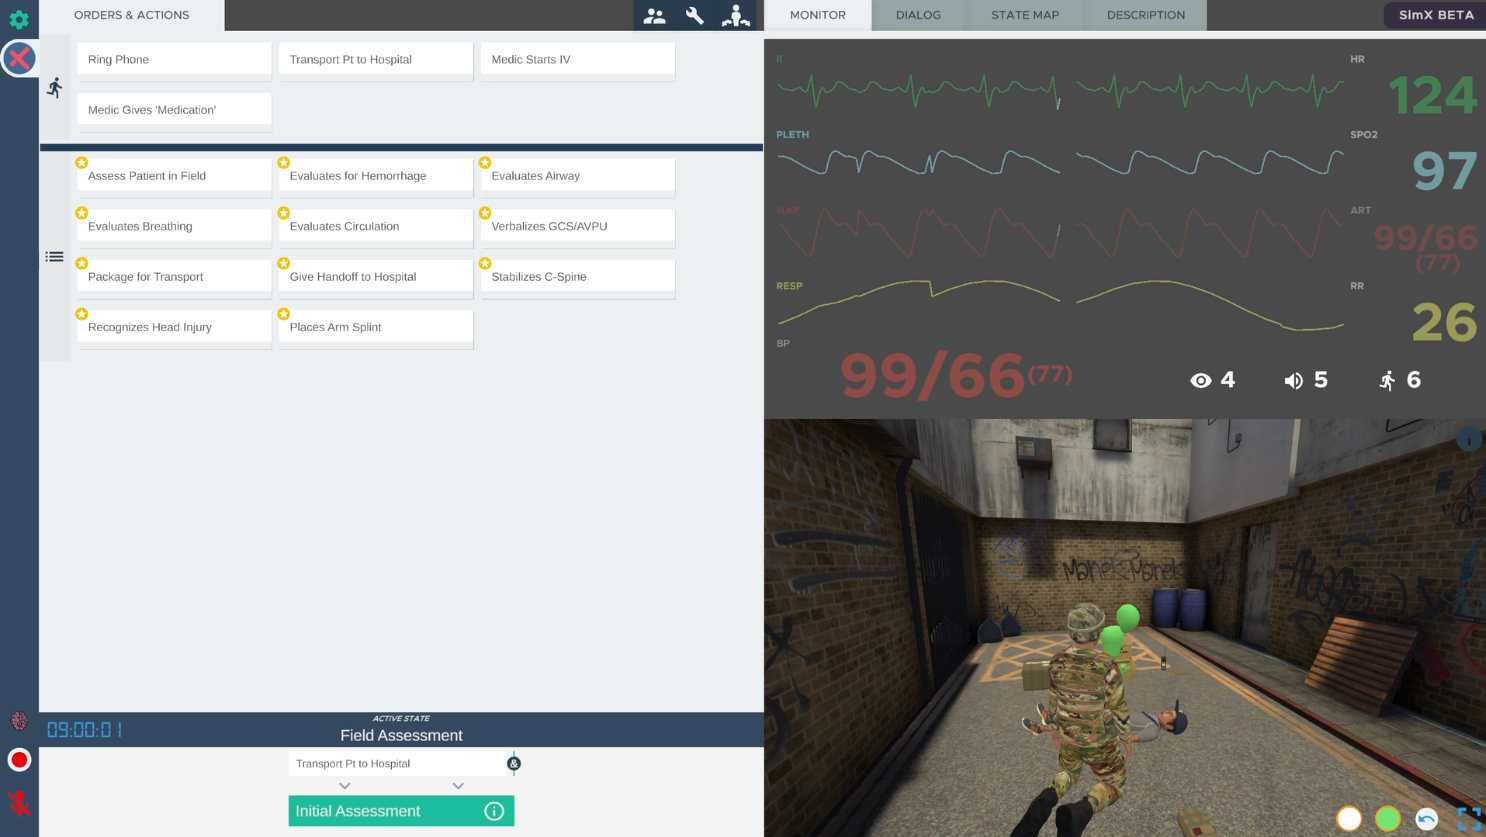
Task: Toggle the star on Evaluates Airway
Action: point(485,163)
